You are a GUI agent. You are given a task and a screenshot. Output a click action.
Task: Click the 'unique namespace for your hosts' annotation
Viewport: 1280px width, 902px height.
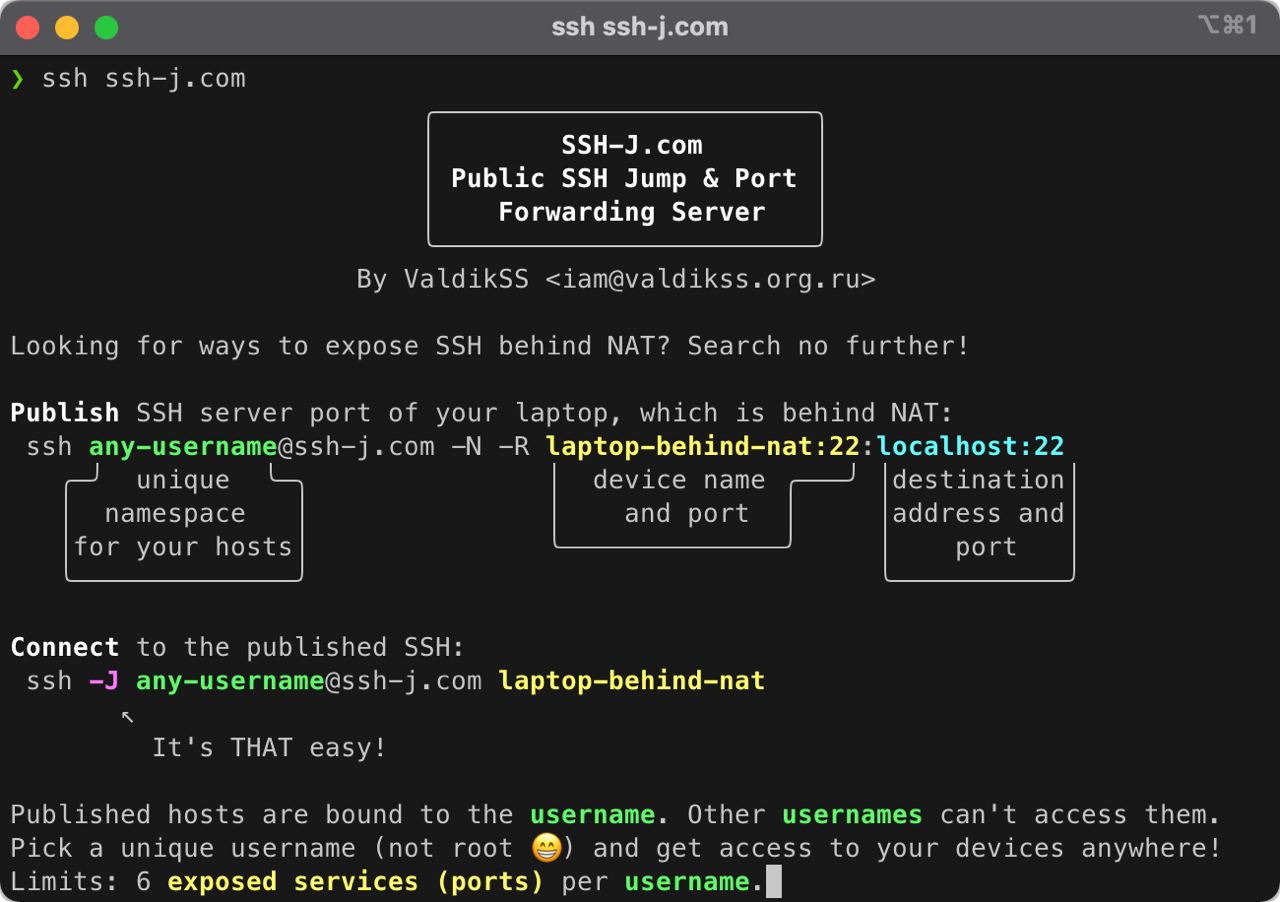pos(183,514)
